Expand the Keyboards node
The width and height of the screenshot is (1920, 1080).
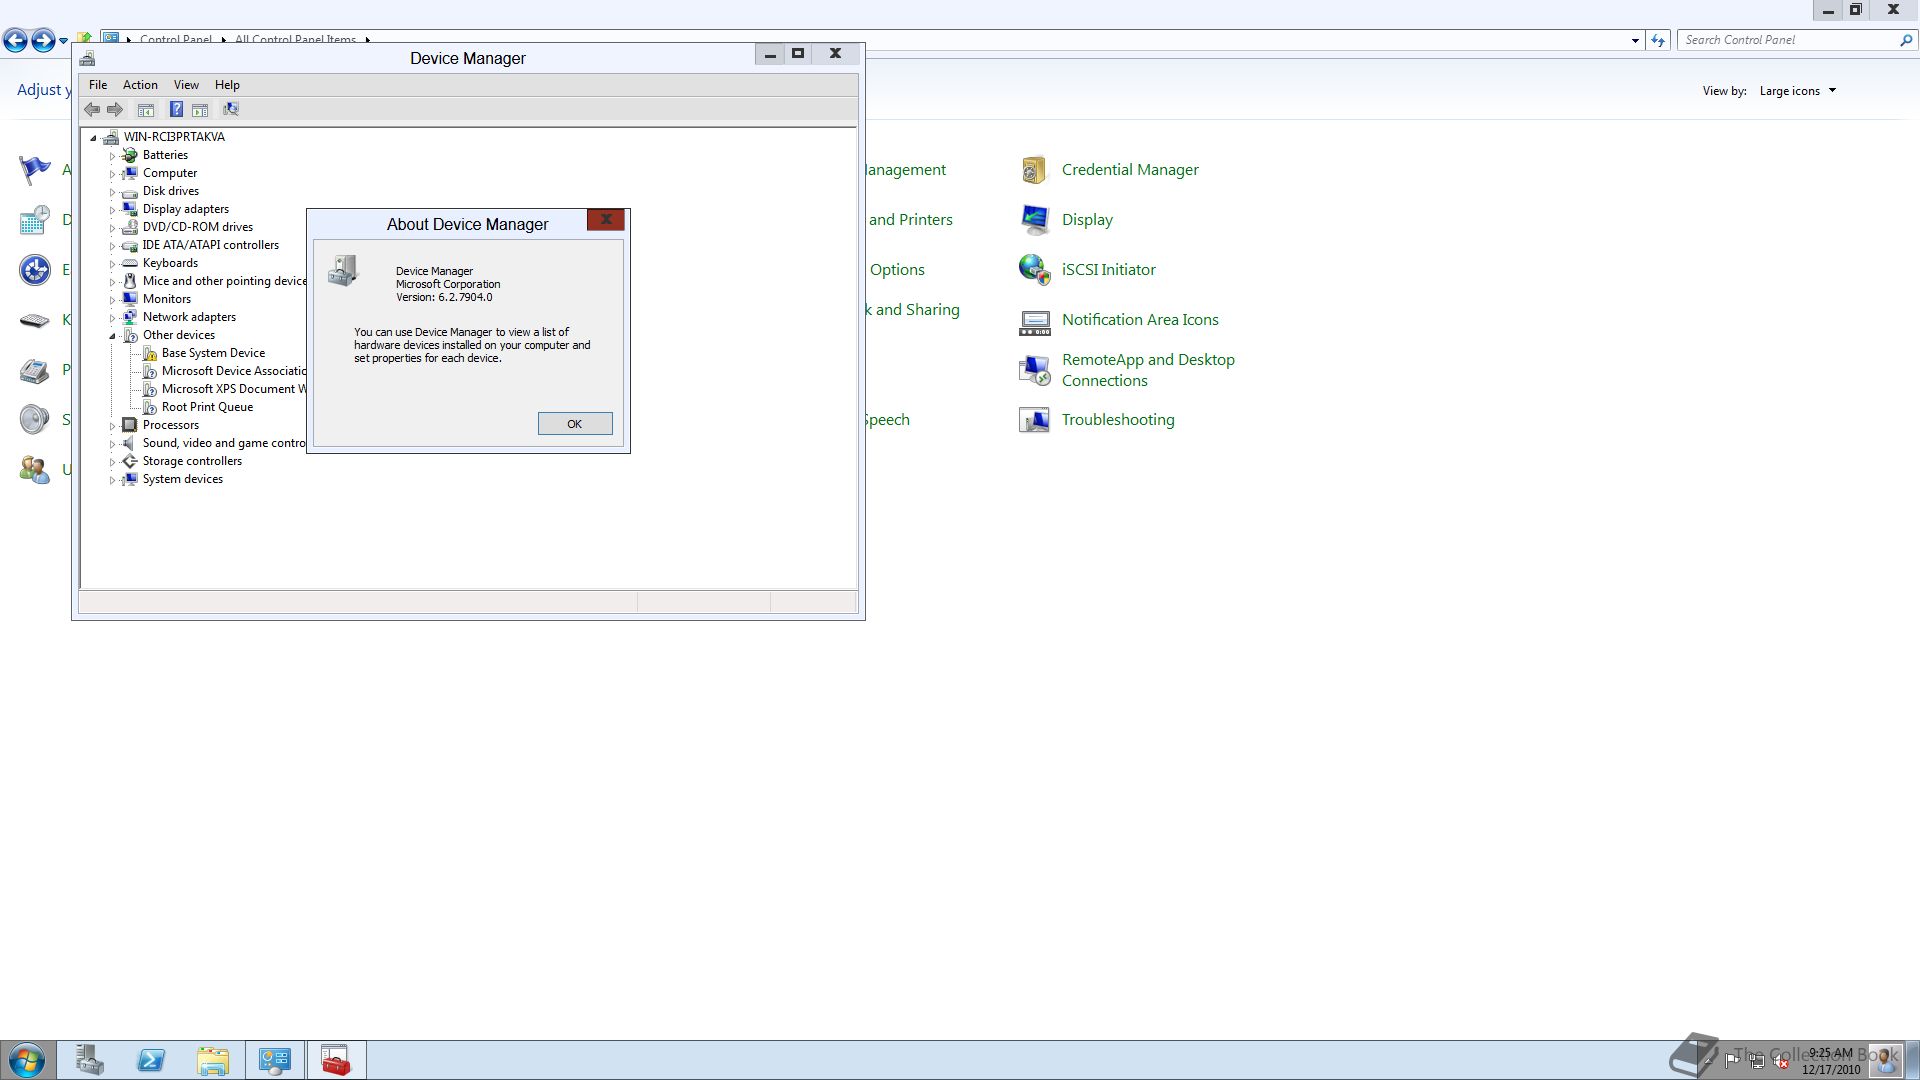(x=112, y=264)
